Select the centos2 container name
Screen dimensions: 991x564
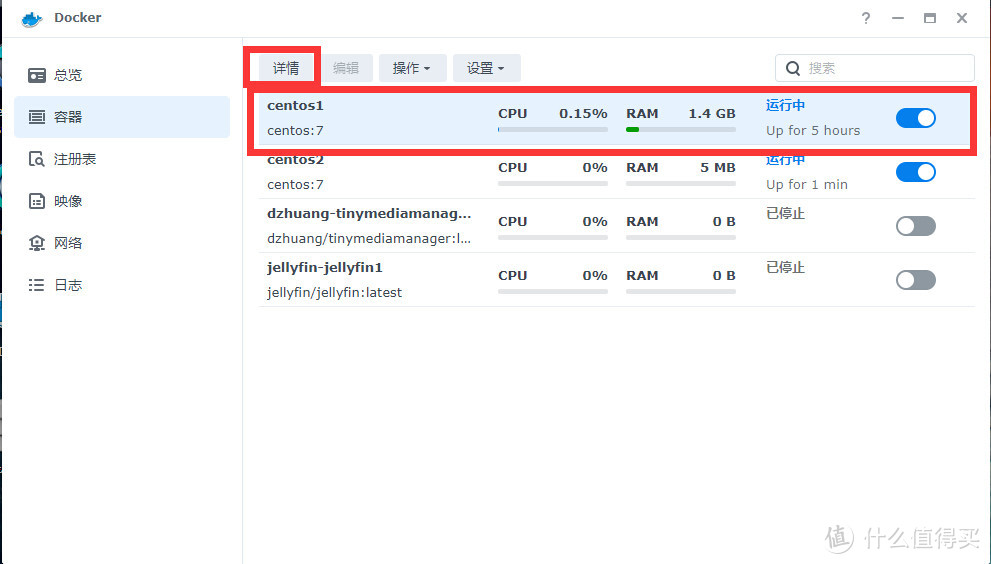pos(295,160)
